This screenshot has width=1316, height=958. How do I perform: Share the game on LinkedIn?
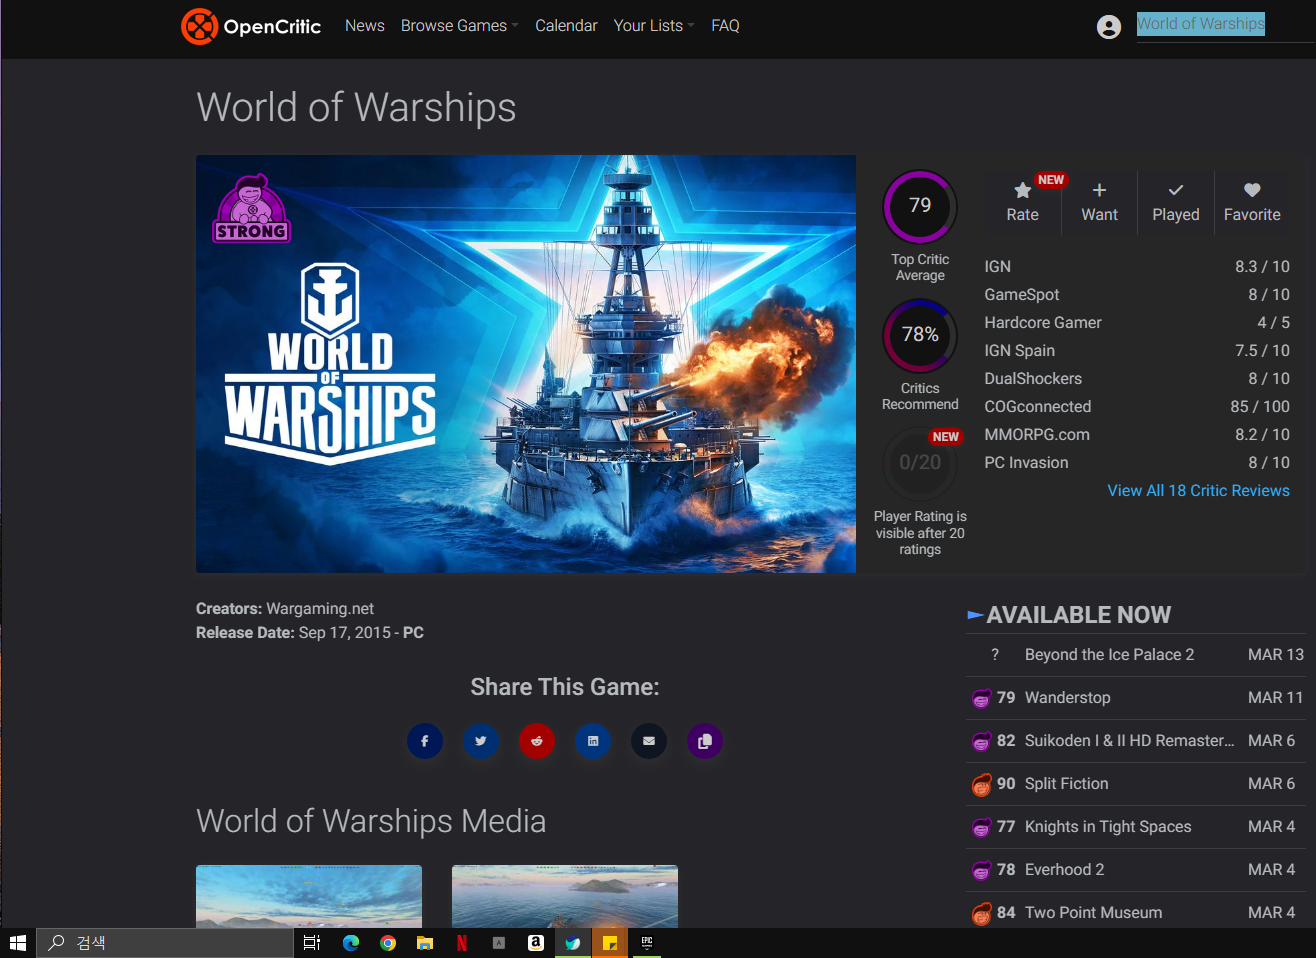[x=593, y=741]
